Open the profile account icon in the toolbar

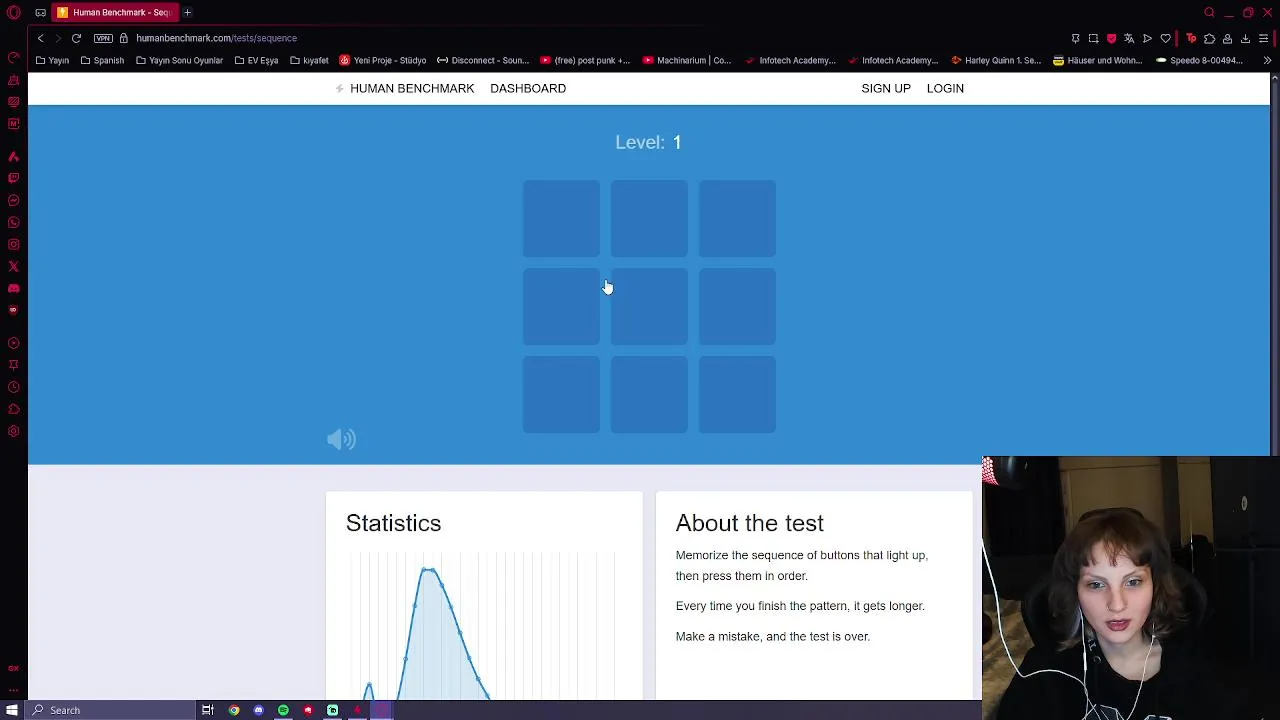(1227, 38)
